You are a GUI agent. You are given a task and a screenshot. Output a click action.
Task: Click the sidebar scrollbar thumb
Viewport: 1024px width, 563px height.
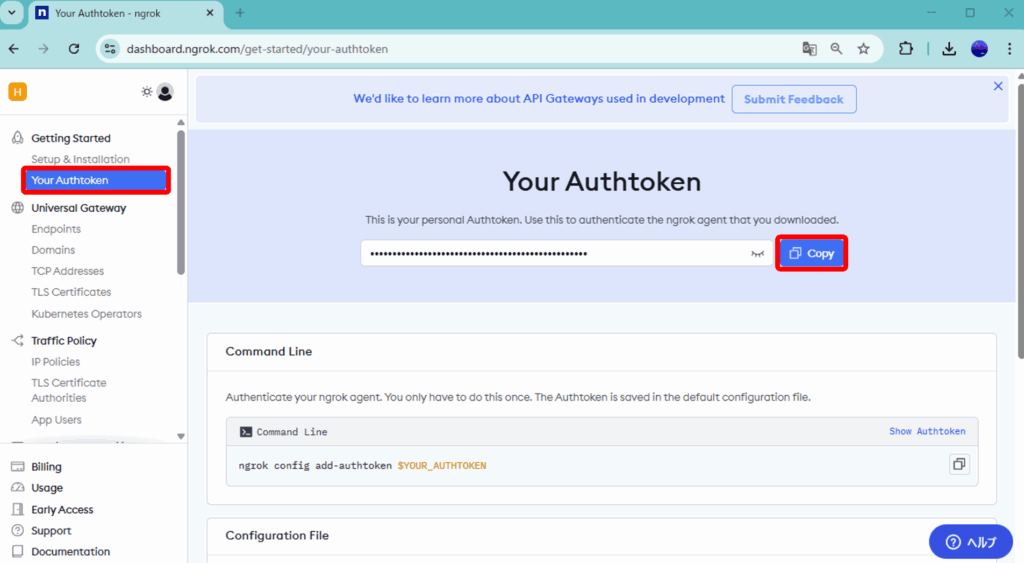pos(181,202)
